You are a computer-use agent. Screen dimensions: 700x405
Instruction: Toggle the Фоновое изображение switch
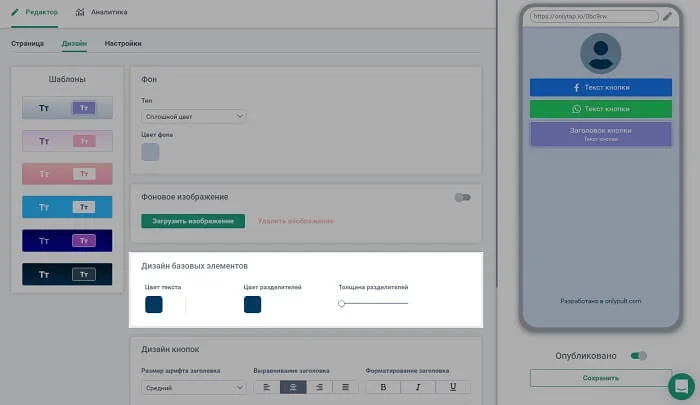462,197
